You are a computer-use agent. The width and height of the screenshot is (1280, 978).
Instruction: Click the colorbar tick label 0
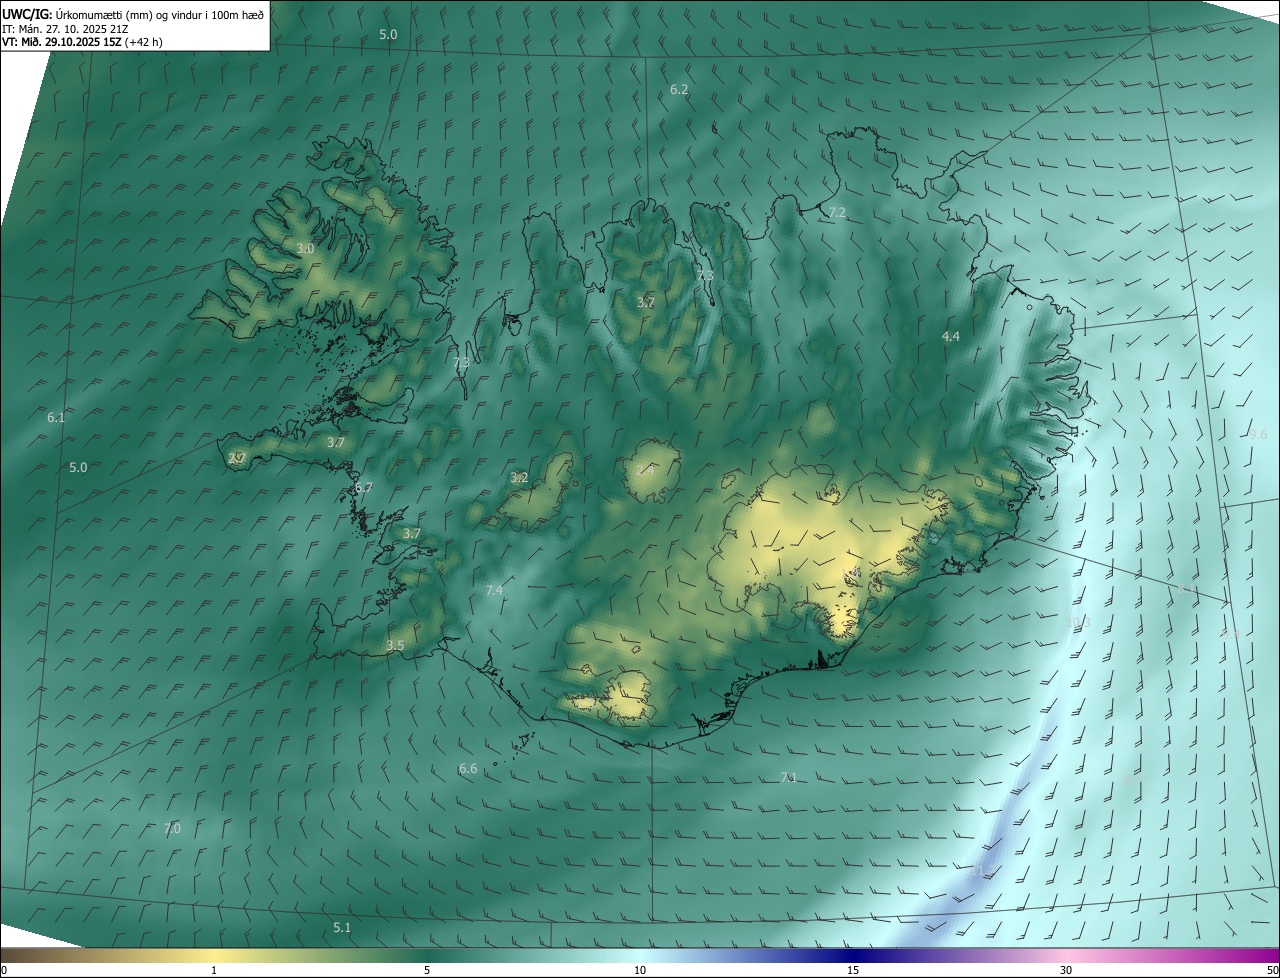pos(4,971)
